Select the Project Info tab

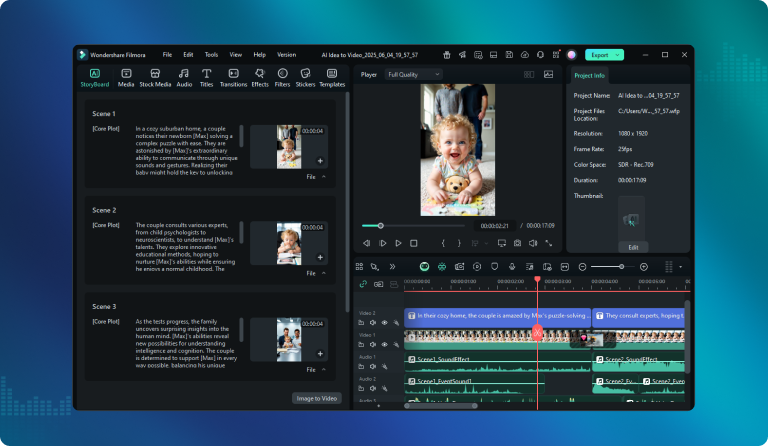coord(589,75)
